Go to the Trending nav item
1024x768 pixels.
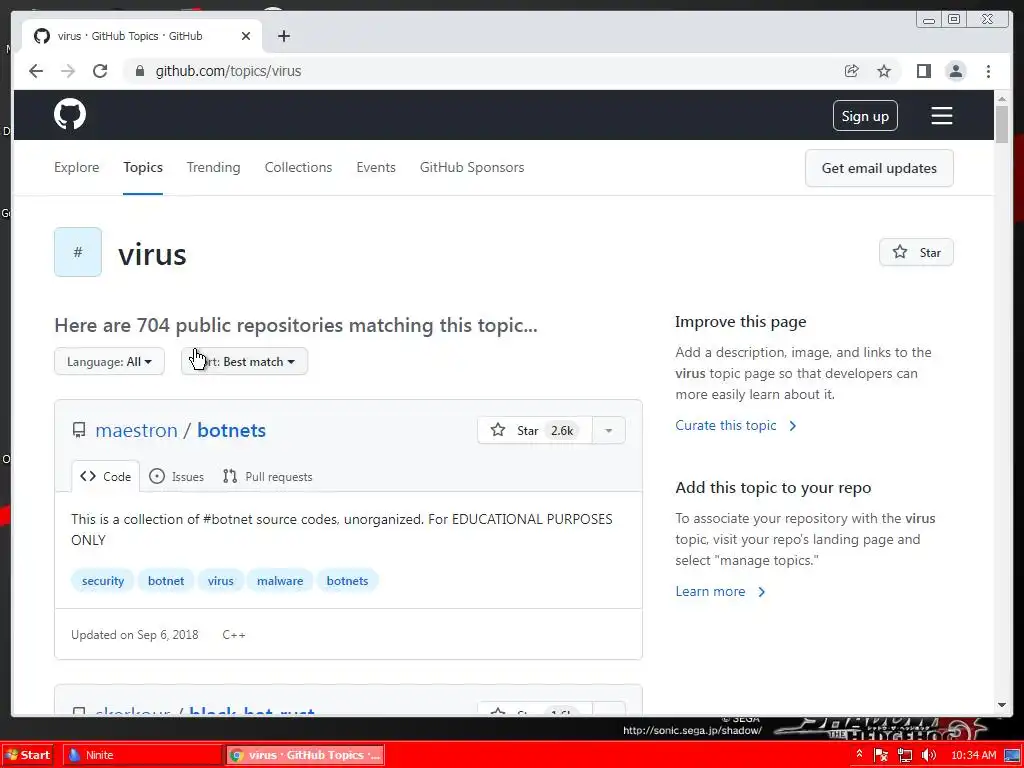click(x=214, y=167)
